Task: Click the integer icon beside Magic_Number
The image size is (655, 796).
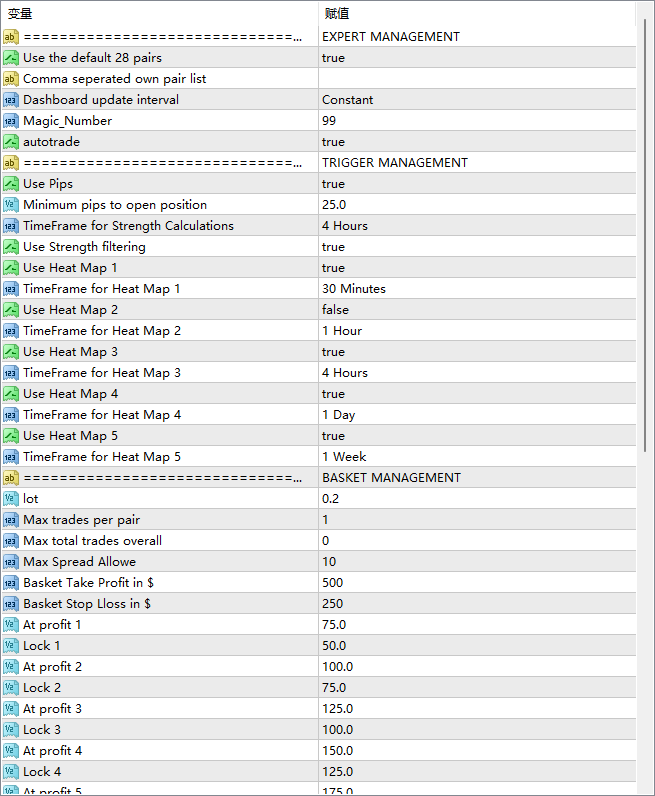Action: click(x=11, y=121)
